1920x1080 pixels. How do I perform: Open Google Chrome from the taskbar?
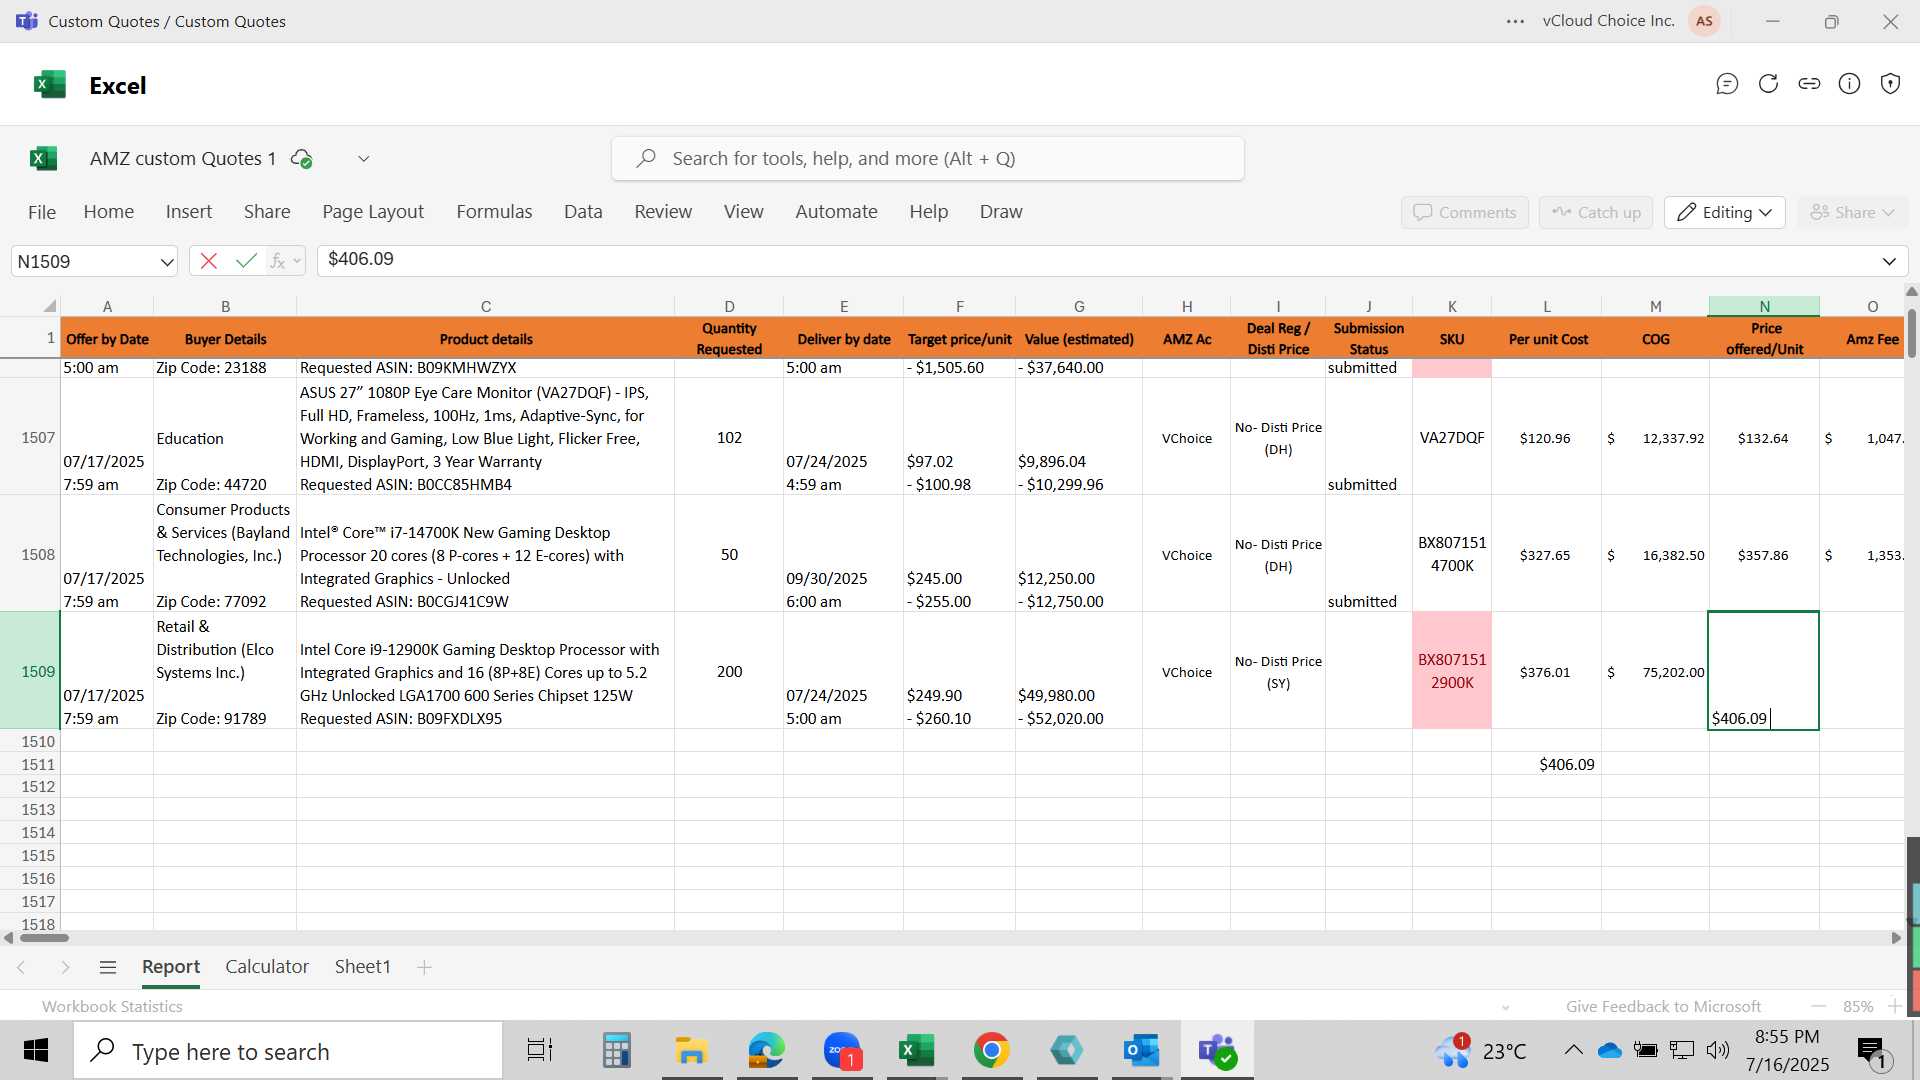(991, 1051)
